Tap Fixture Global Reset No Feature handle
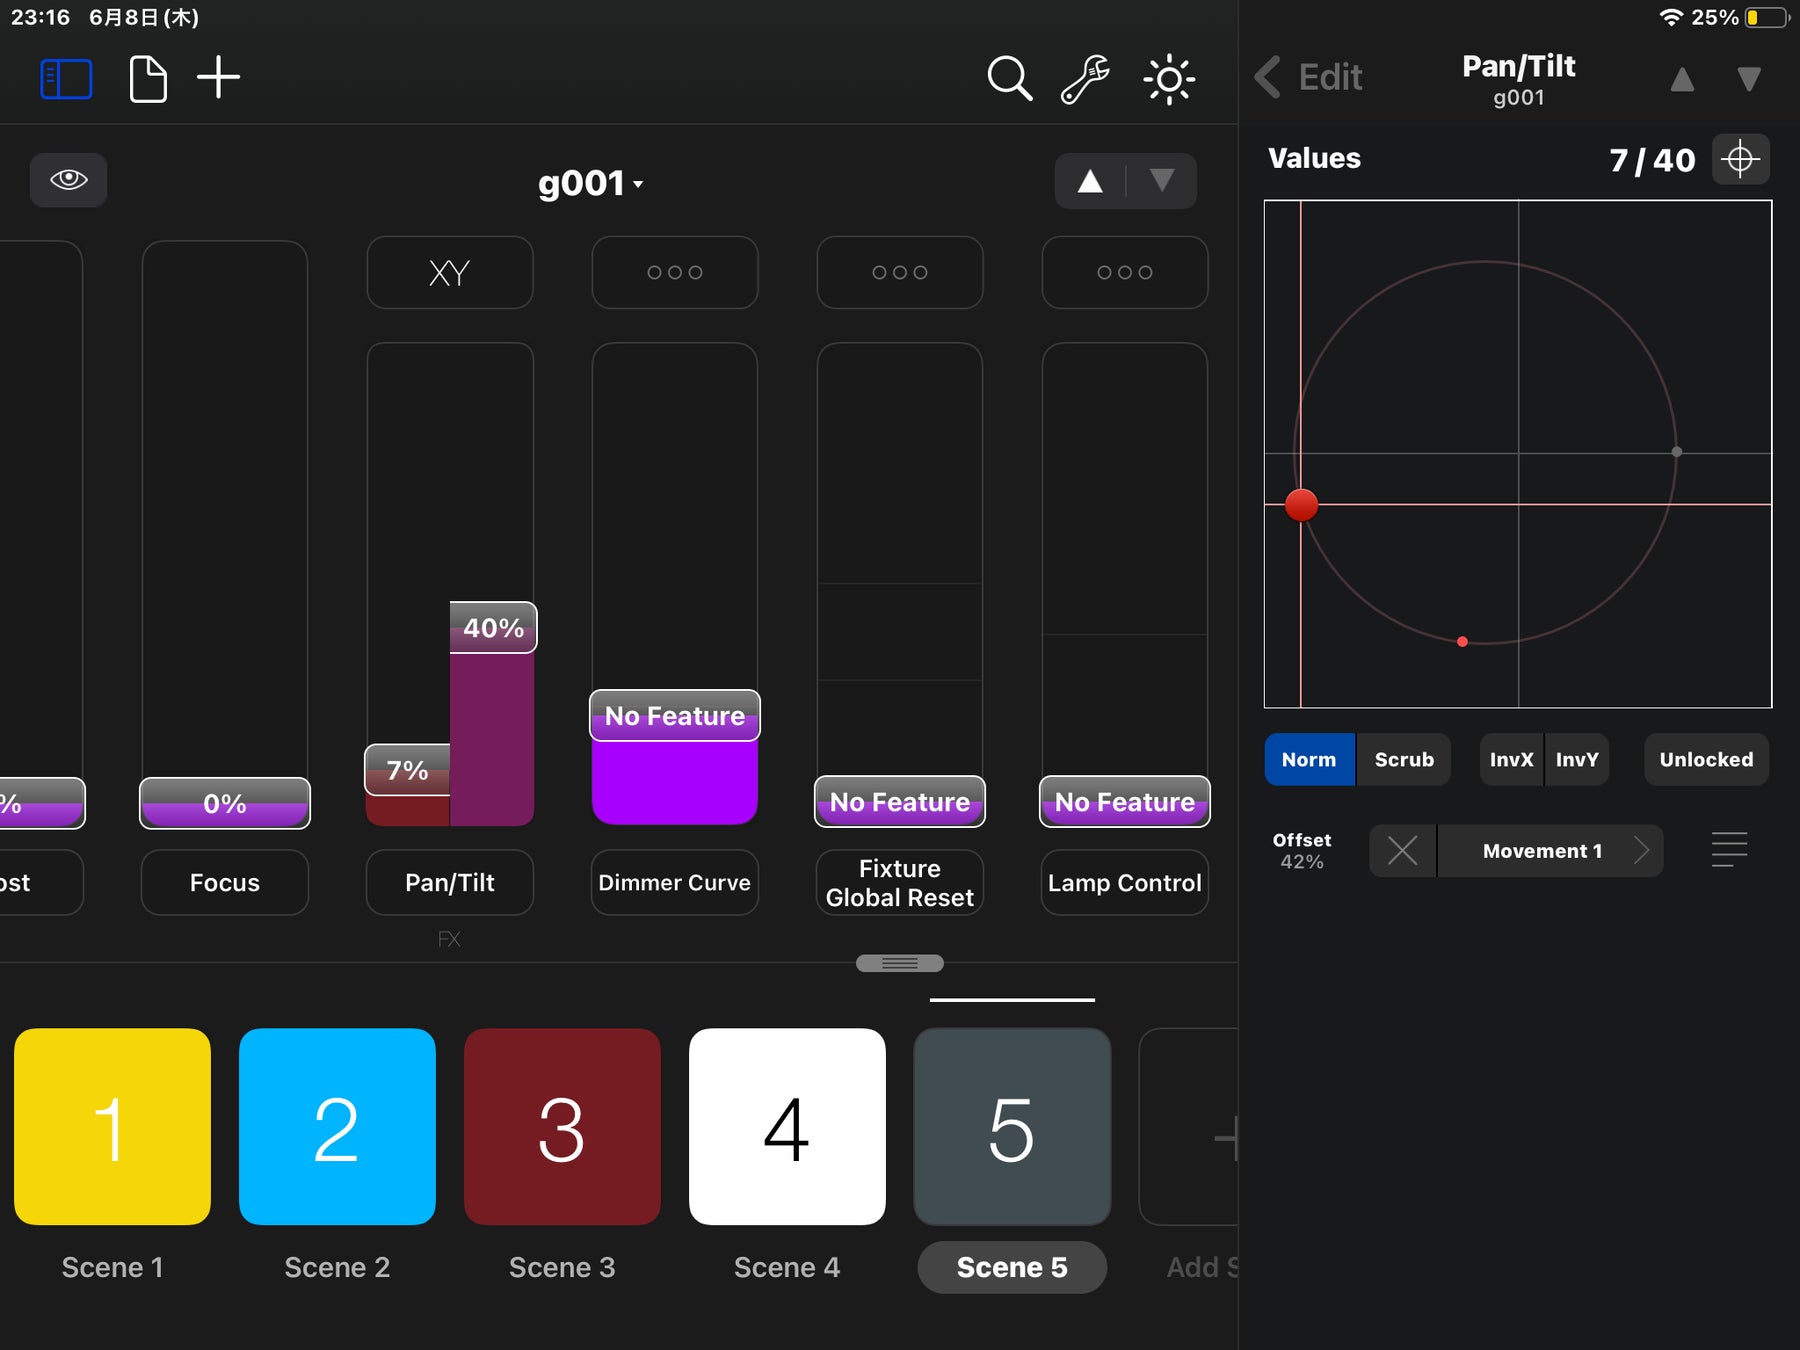The image size is (1800, 1350). click(x=900, y=802)
